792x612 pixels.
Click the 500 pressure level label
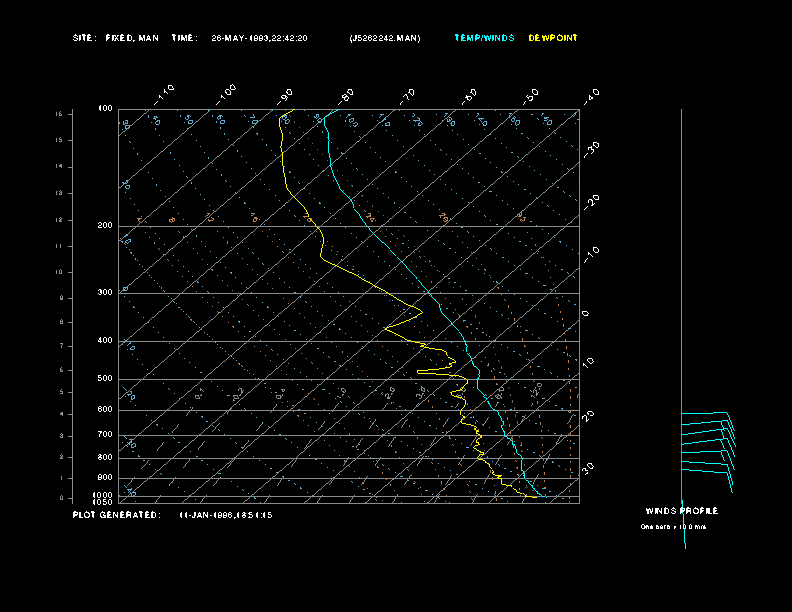(105, 379)
